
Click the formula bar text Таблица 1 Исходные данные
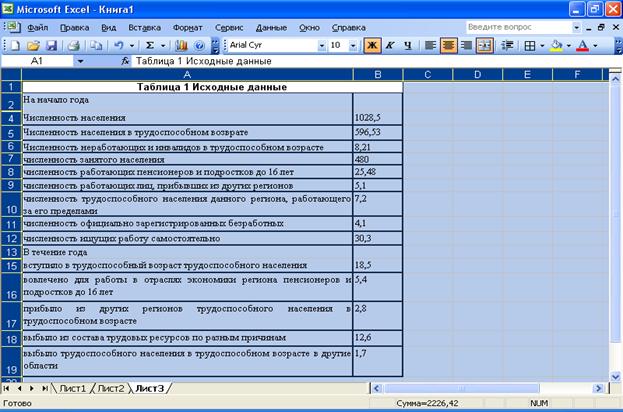(x=204, y=61)
